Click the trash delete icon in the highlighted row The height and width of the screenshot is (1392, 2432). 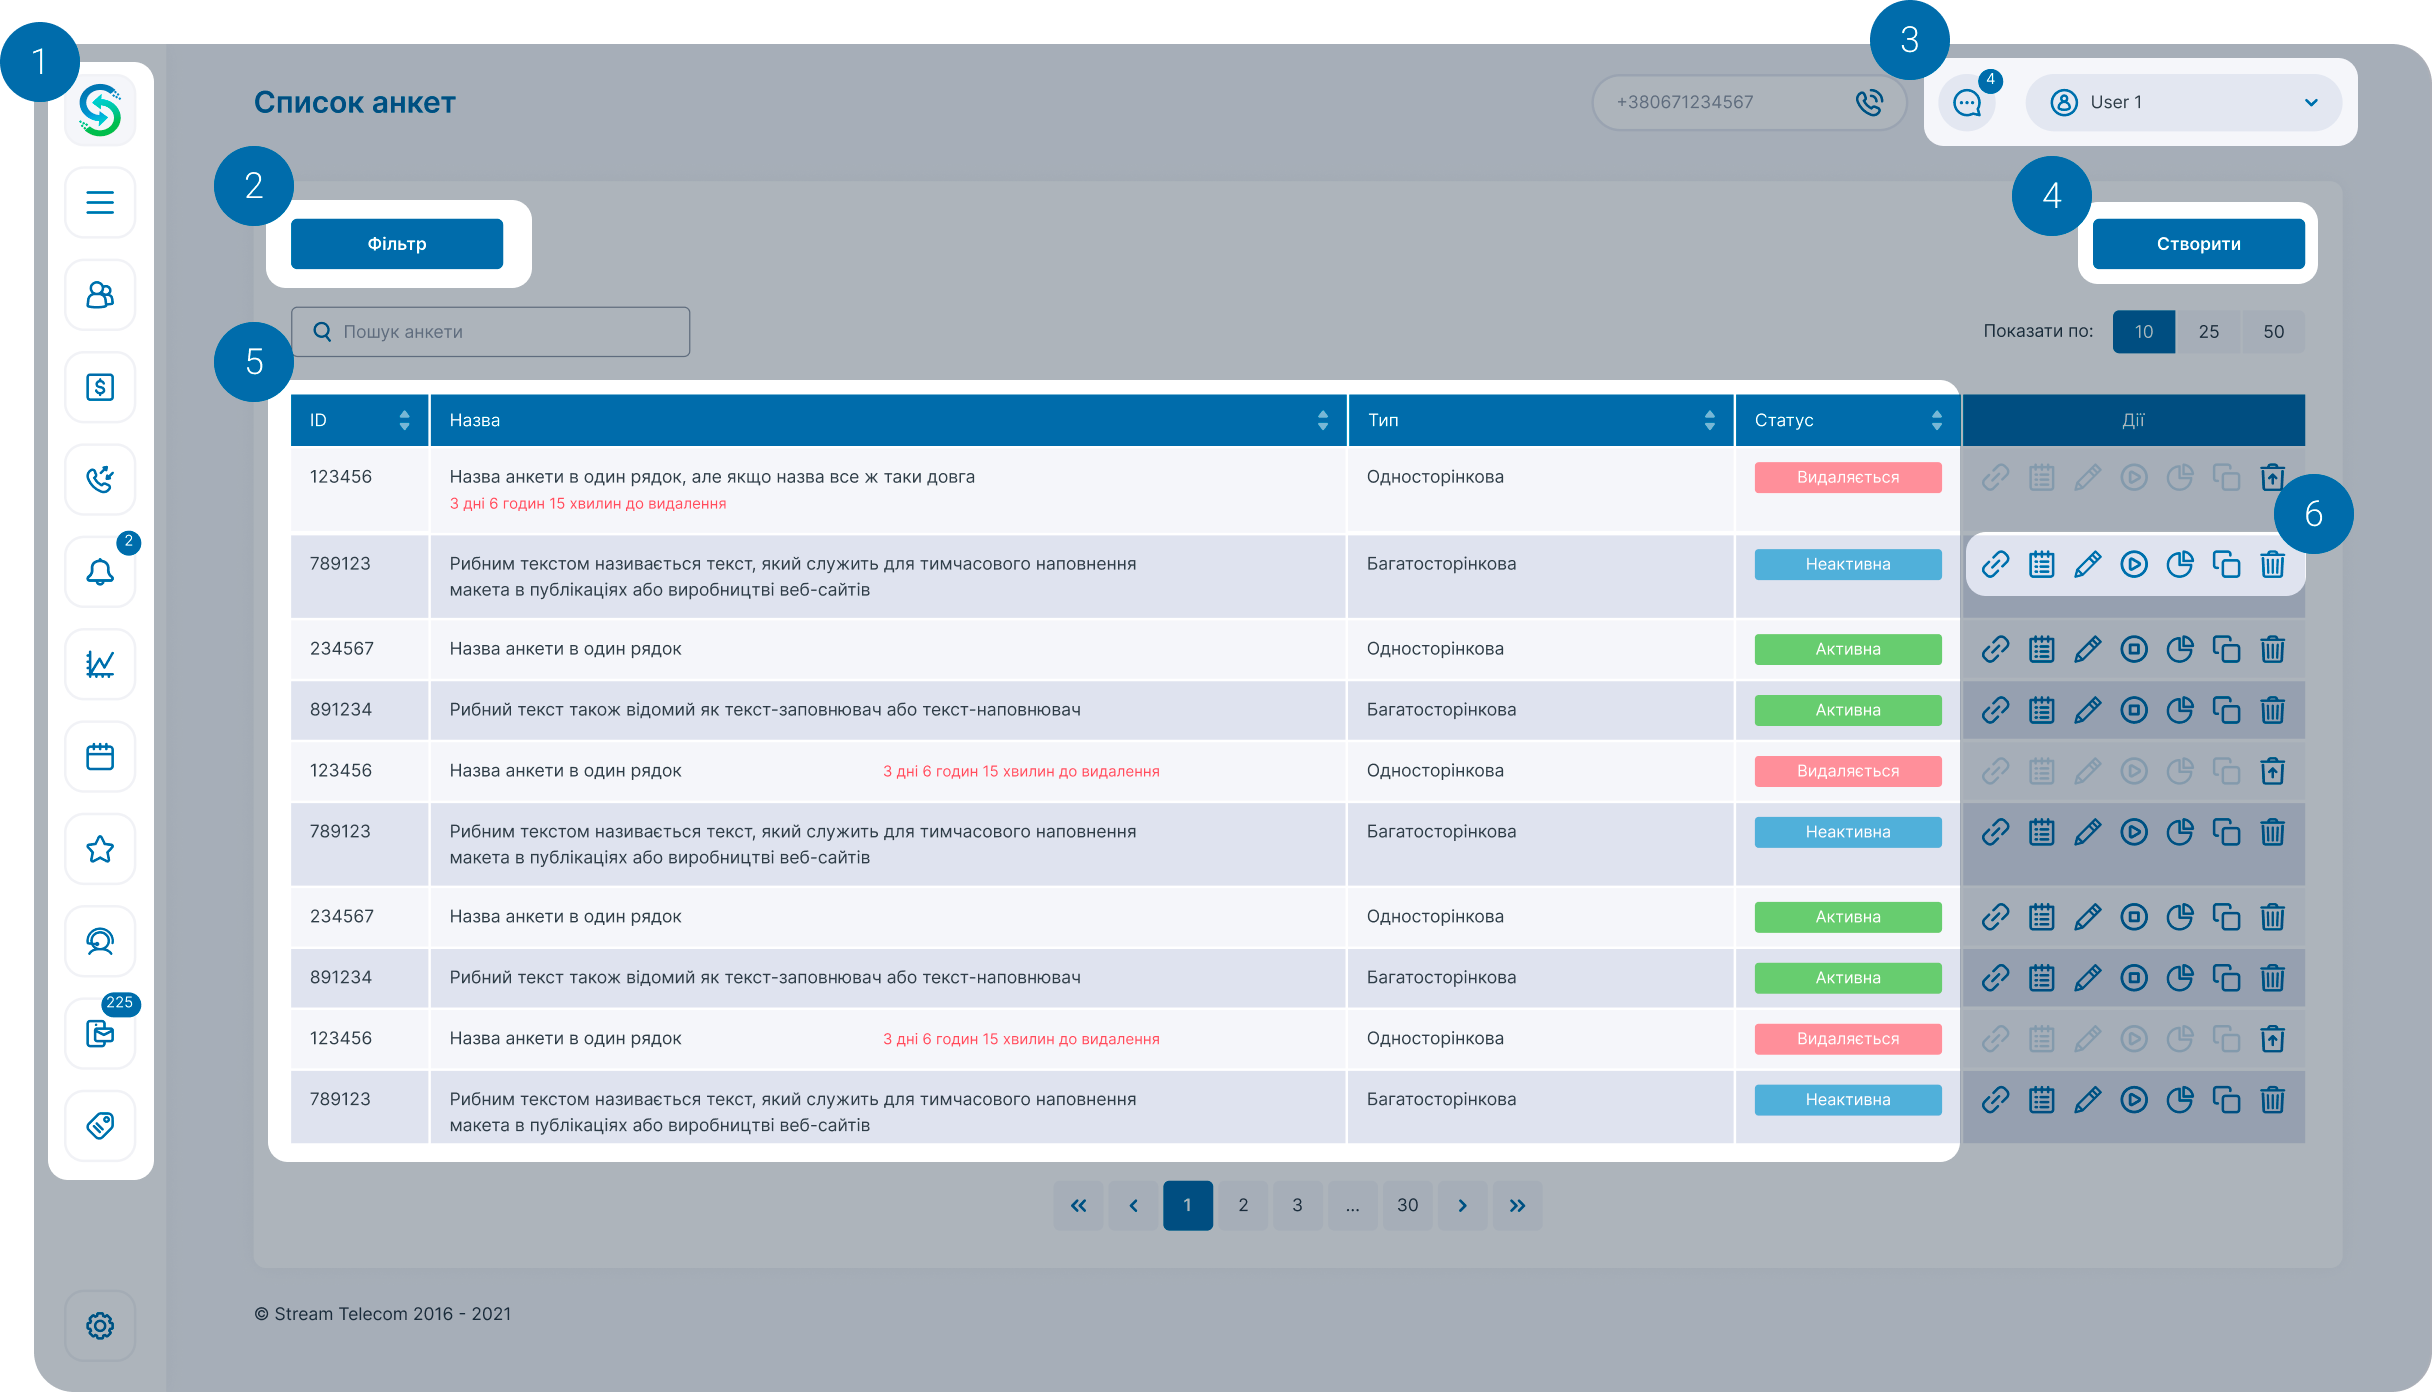pyautogui.click(x=2272, y=564)
